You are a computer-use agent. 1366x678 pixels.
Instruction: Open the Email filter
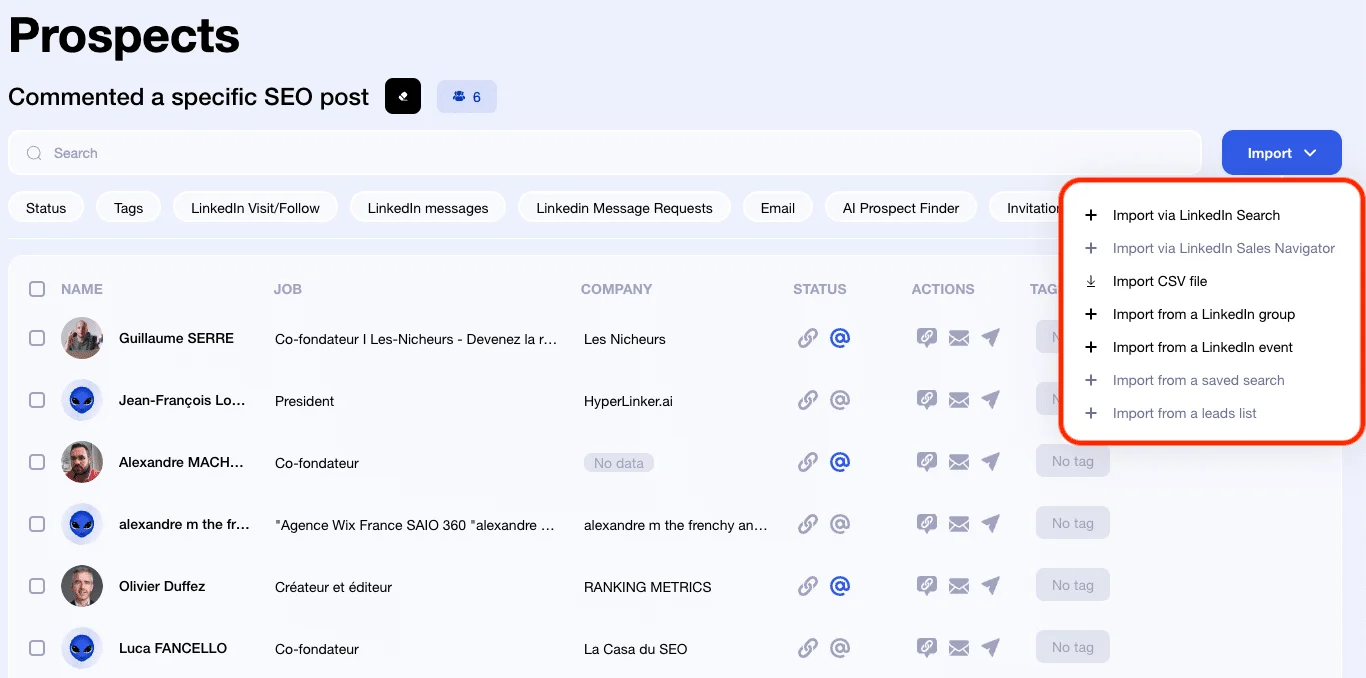tap(777, 208)
